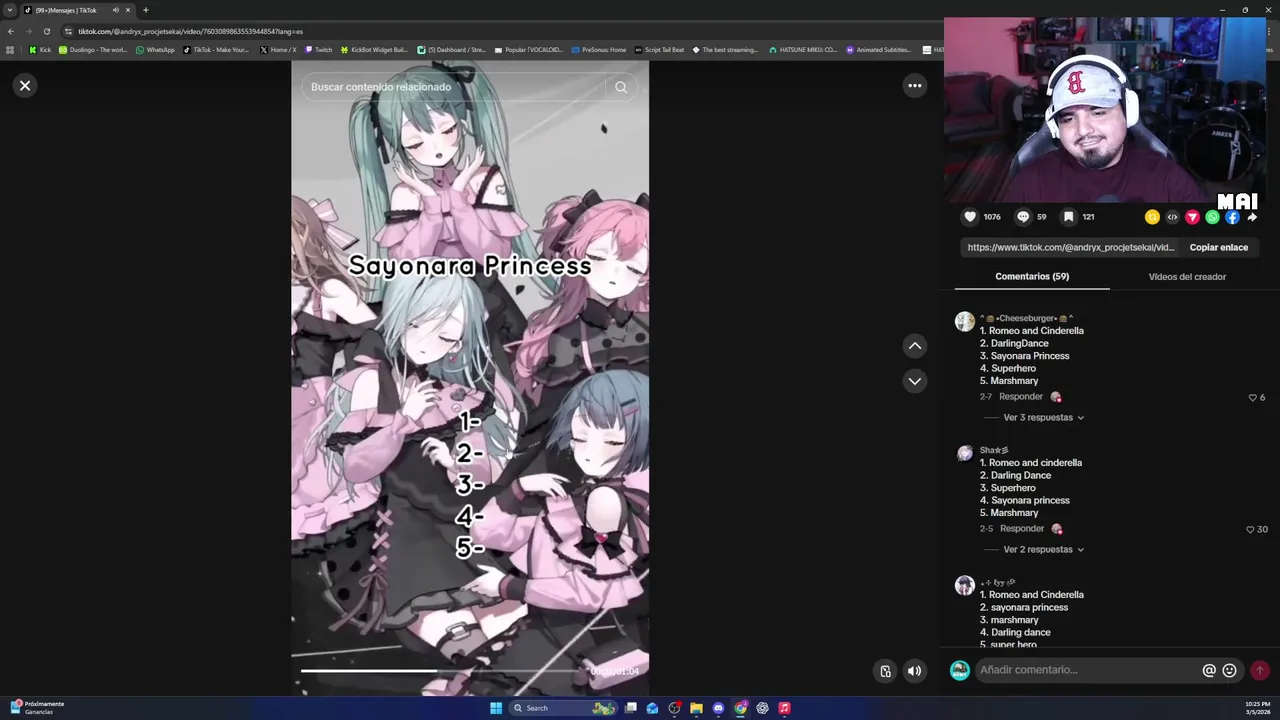The height and width of the screenshot is (720, 1280).
Task: Like the Cheeseburger comment with 6 likes
Action: (x=1252, y=398)
